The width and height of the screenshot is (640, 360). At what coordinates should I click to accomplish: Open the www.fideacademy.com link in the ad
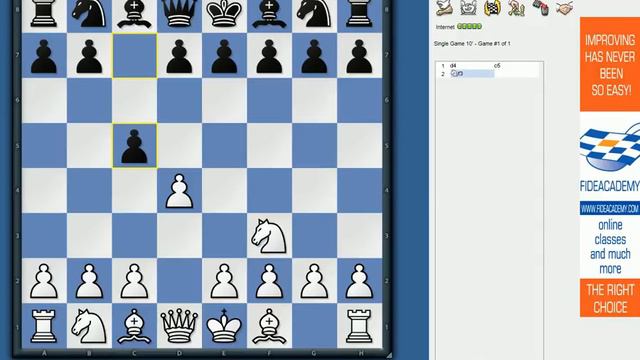pos(610,209)
